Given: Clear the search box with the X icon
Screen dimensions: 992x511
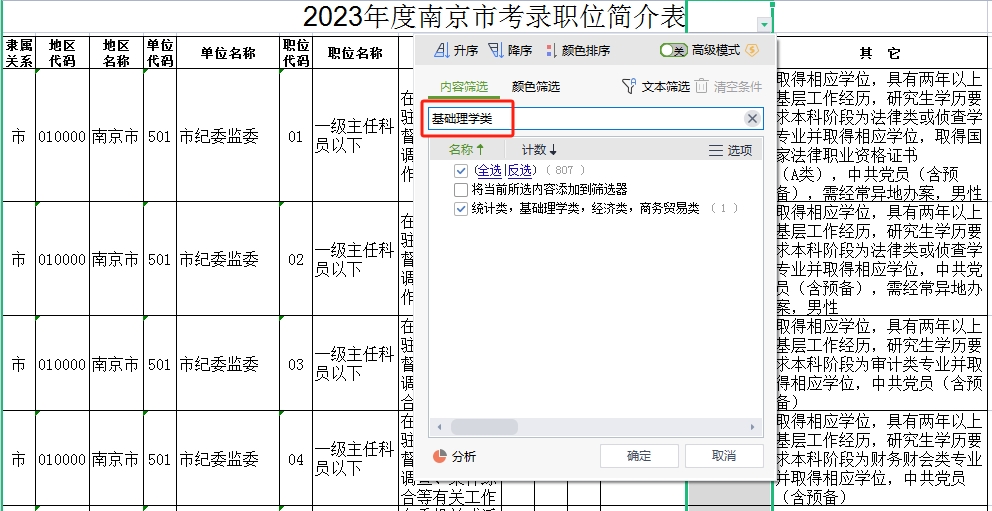Looking at the screenshot, I should click(752, 118).
